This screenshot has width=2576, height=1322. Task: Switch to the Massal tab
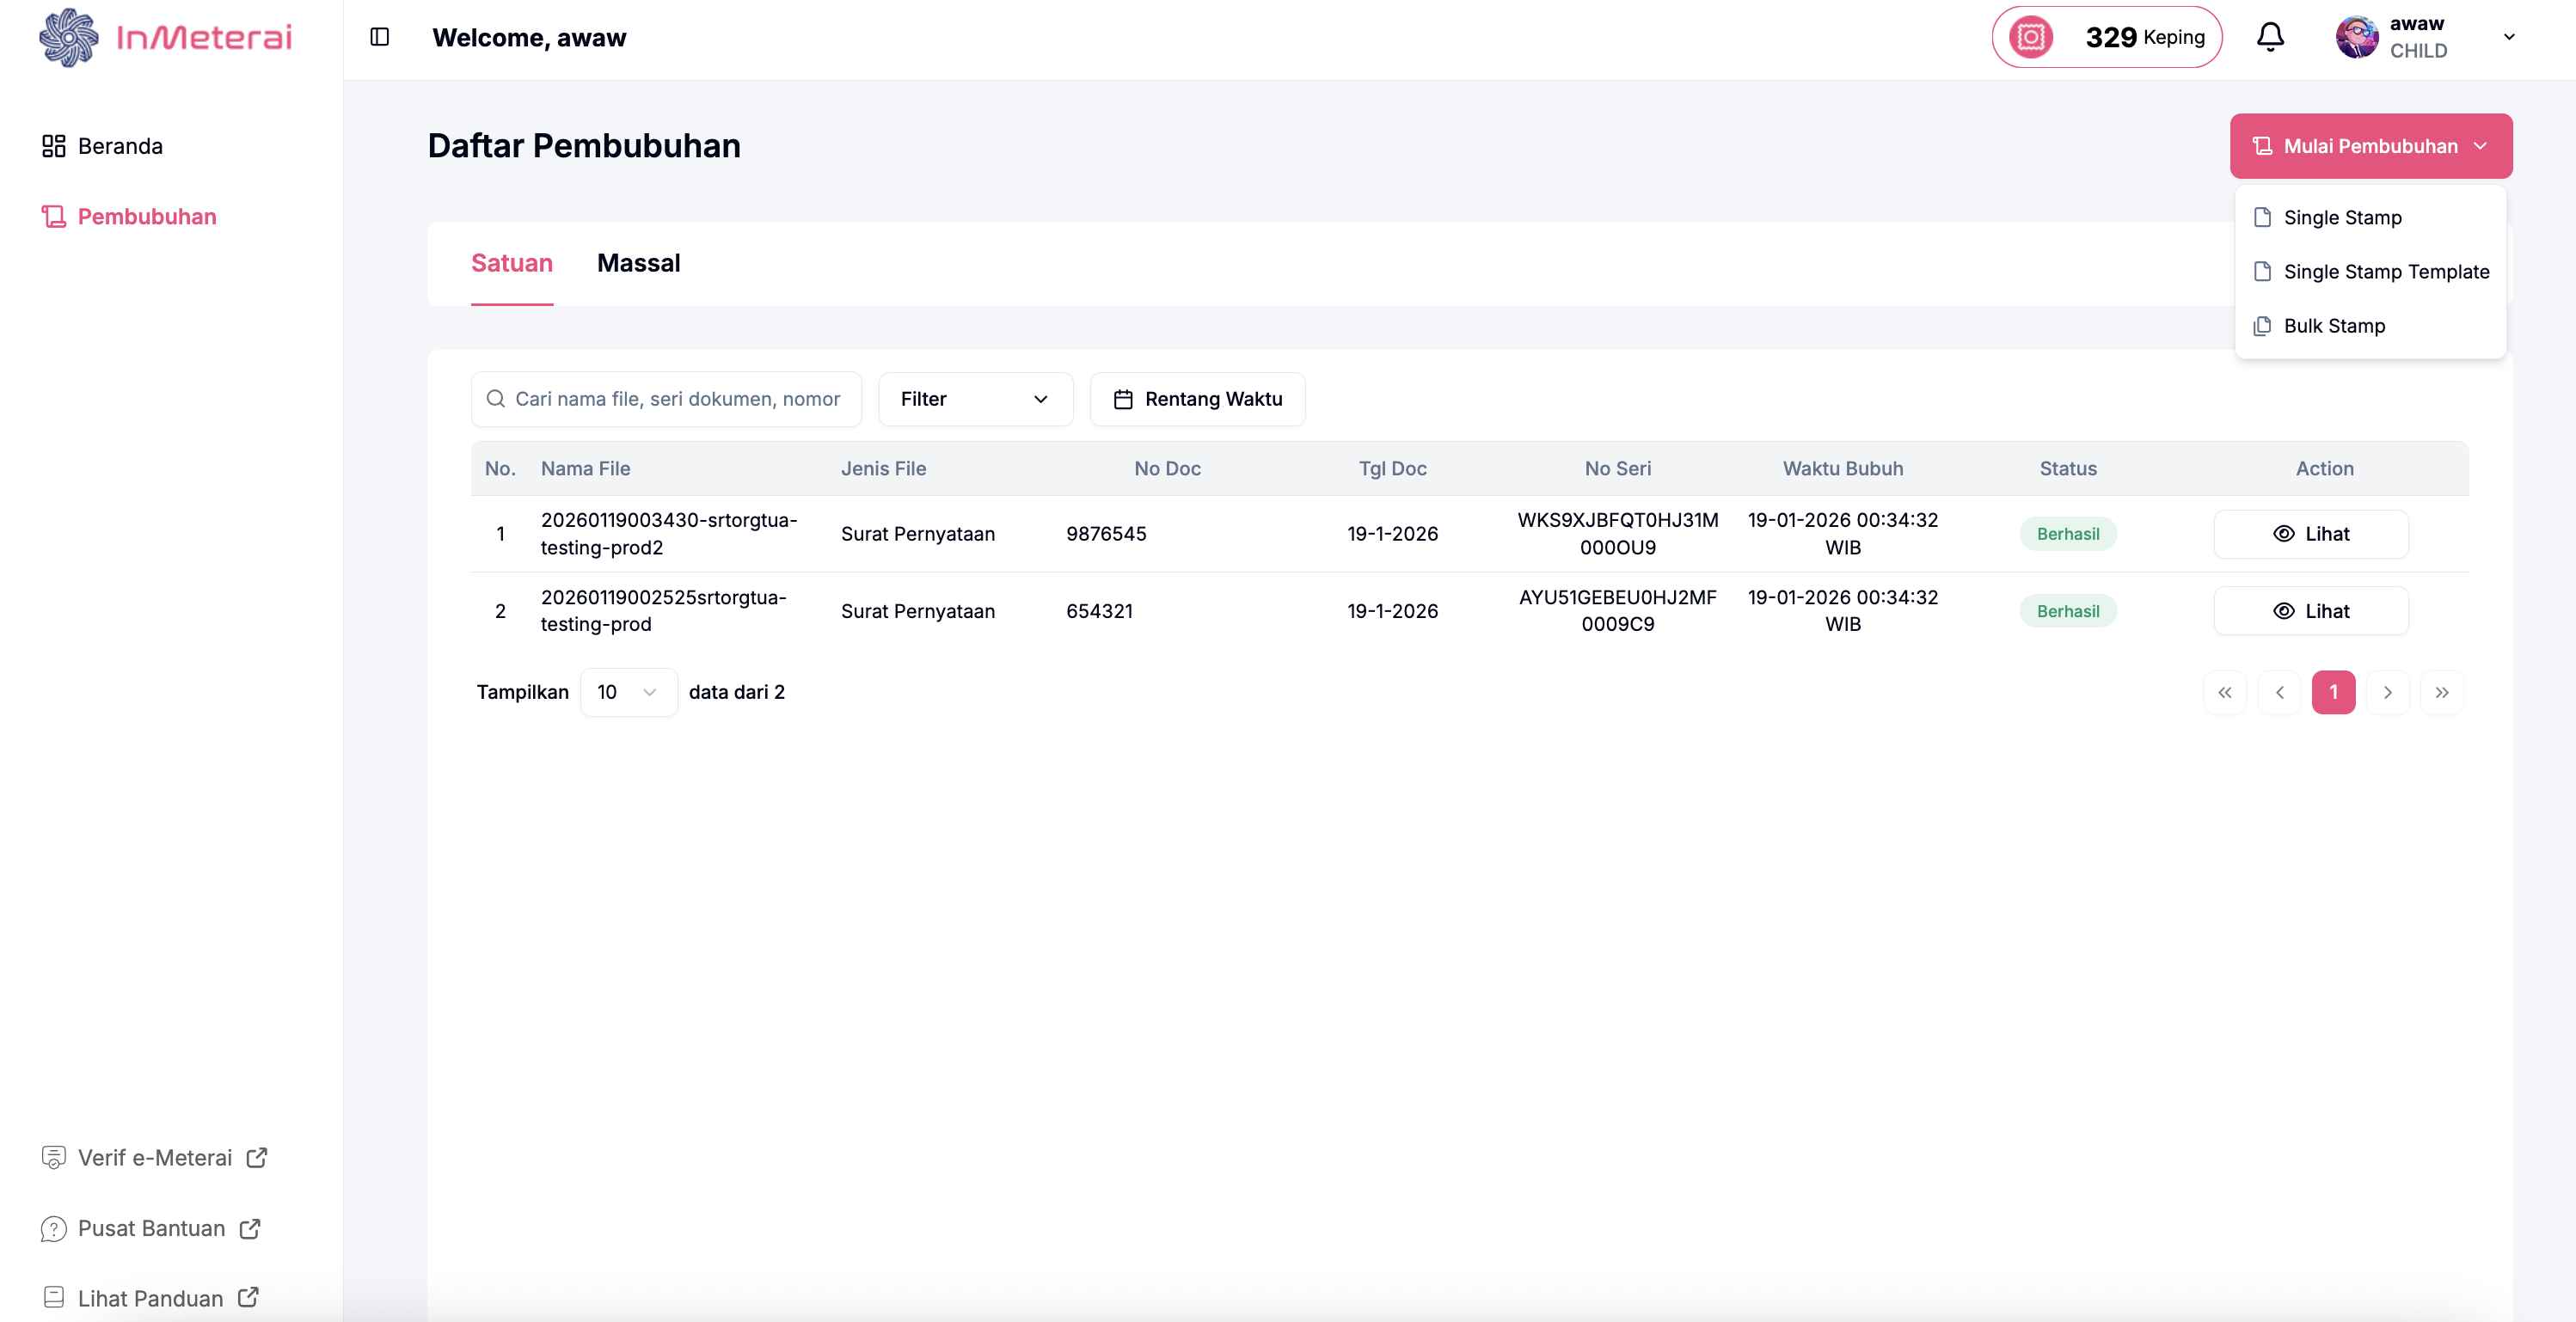coord(638,263)
